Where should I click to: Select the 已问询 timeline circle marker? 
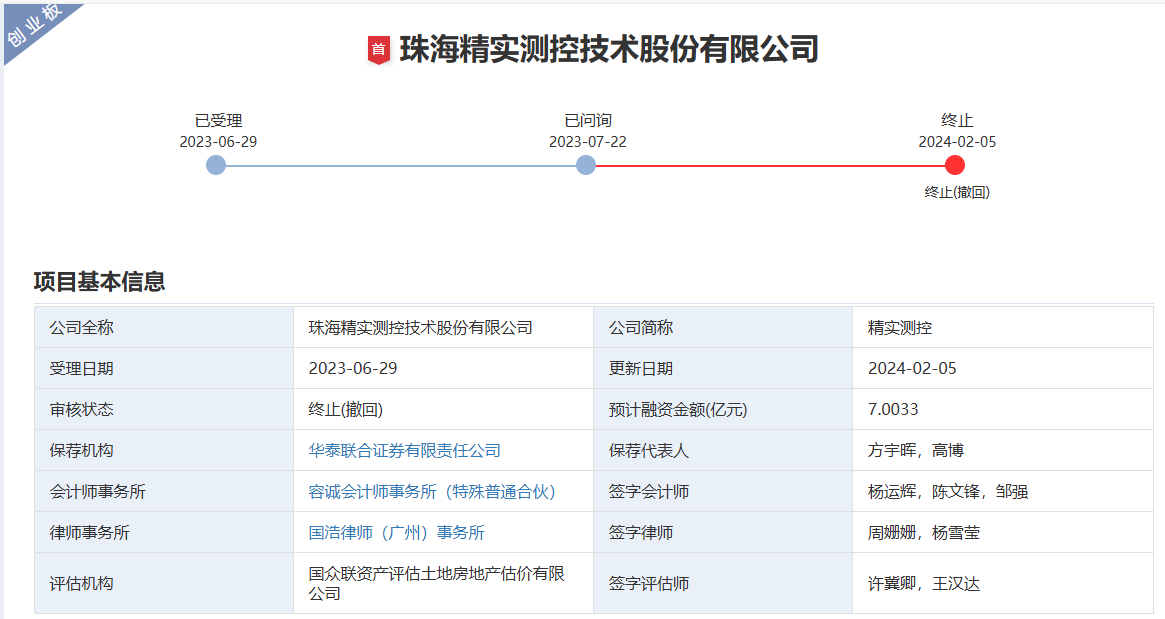(586, 165)
